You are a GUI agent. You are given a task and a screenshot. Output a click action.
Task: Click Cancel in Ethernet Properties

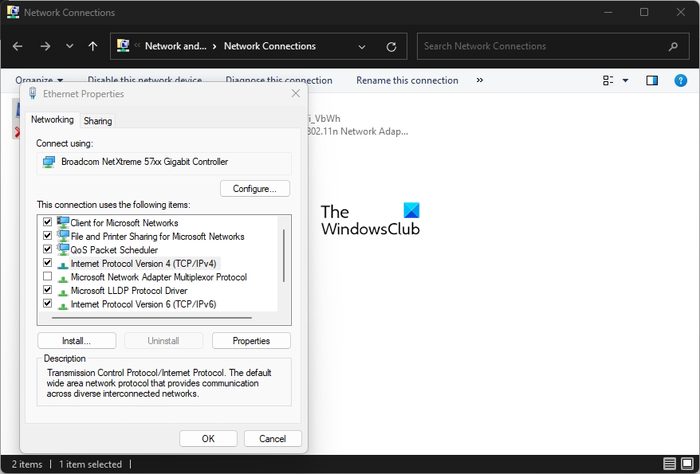[273, 439]
